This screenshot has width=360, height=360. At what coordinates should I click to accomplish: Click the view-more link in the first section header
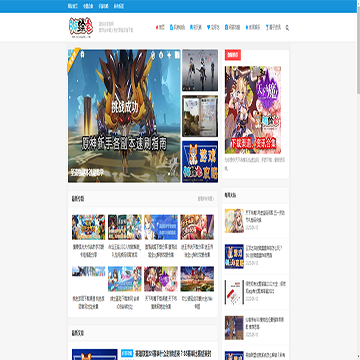click(x=205, y=199)
